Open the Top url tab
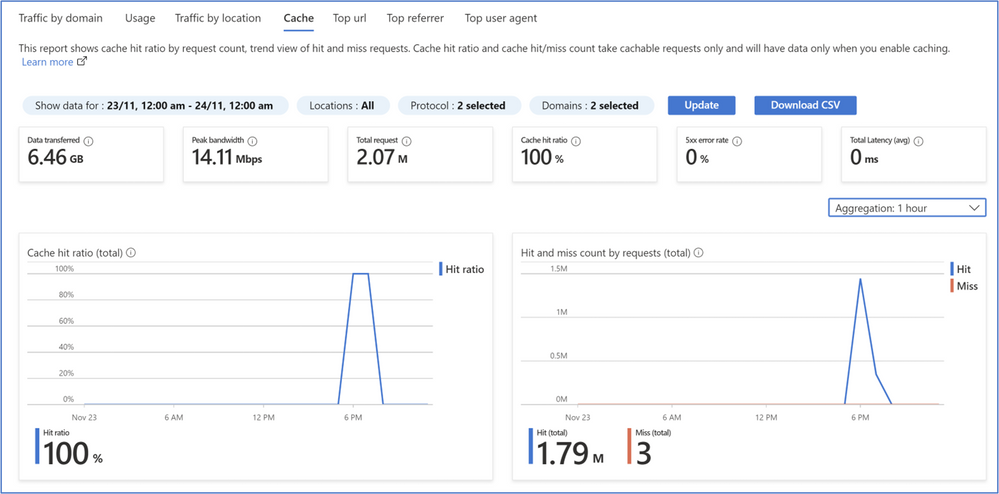The height and width of the screenshot is (494, 999). click(349, 18)
